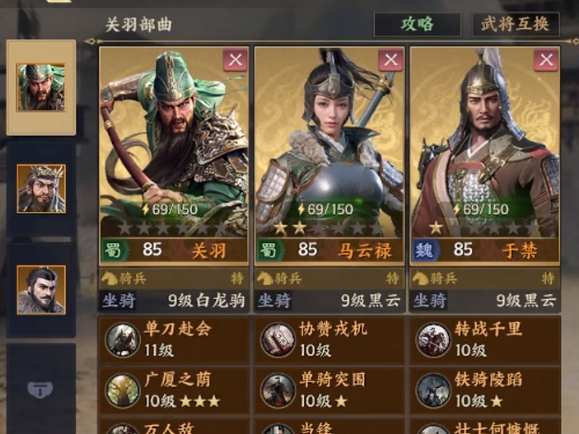
Task: Open the 广厦之荫 skill icon
Action: tap(123, 391)
